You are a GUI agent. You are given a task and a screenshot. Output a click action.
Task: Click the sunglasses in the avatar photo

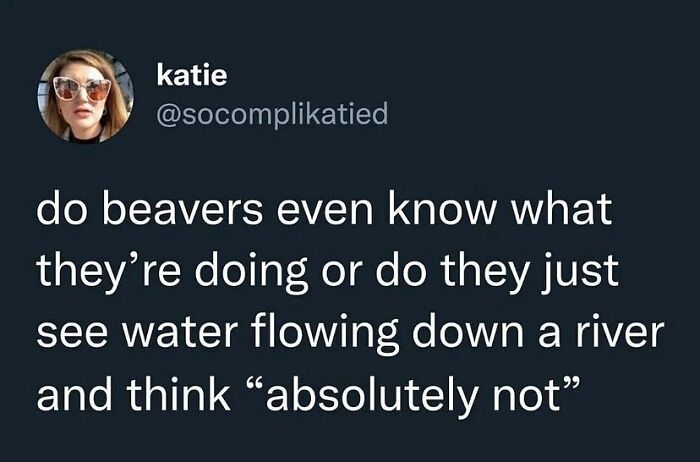click(83, 89)
